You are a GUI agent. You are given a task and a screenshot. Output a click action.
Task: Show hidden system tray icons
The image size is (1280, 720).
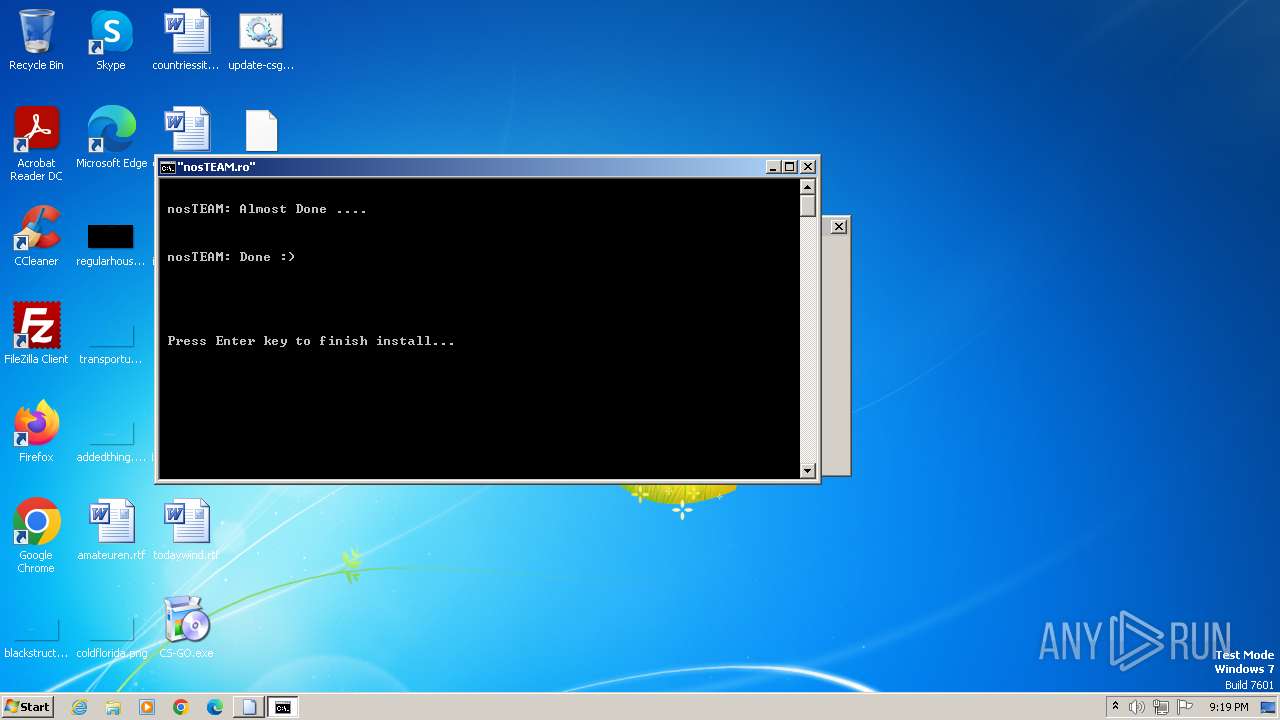[1115, 707]
